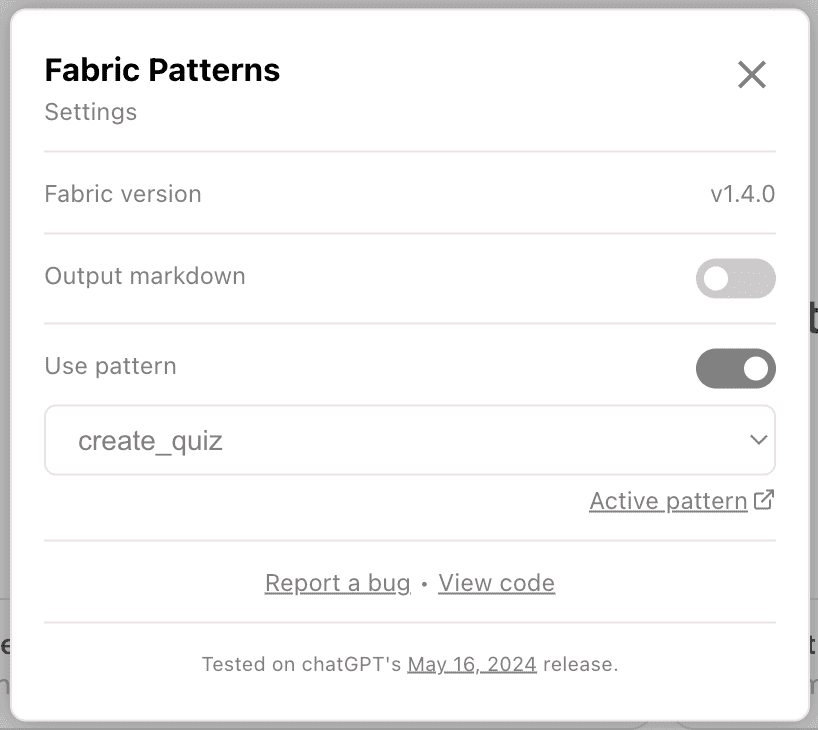Click the Output markdown label

pyautogui.click(x=145, y=276)
